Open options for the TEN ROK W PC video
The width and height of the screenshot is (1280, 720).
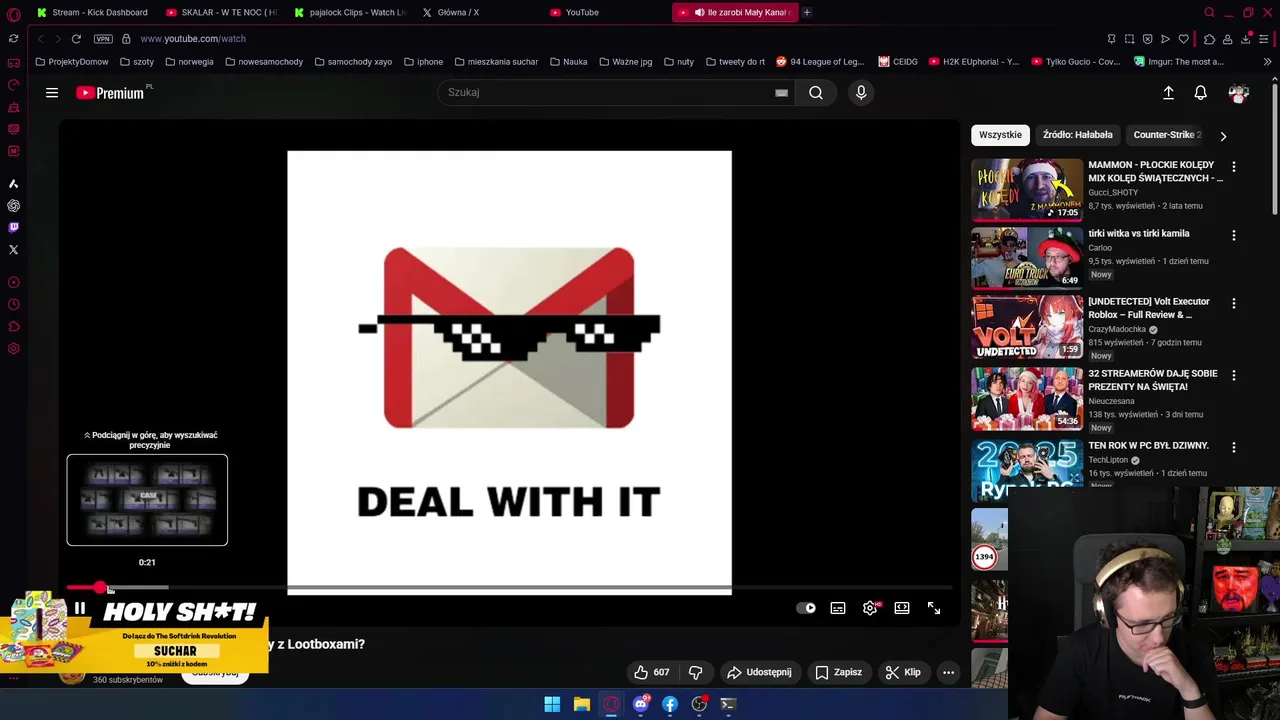1233,447
